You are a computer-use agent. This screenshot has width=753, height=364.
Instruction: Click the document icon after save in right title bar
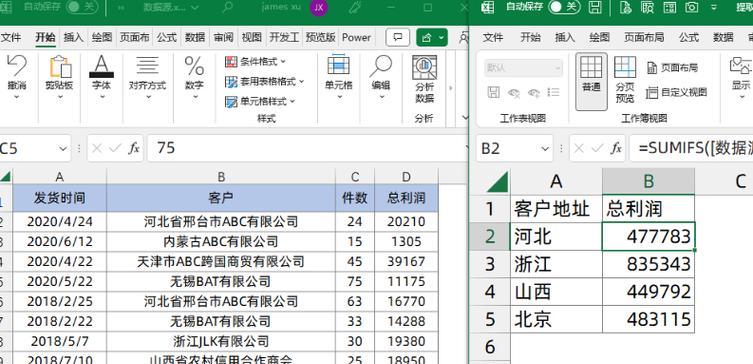pyautogui.click(x=625, y=7)
